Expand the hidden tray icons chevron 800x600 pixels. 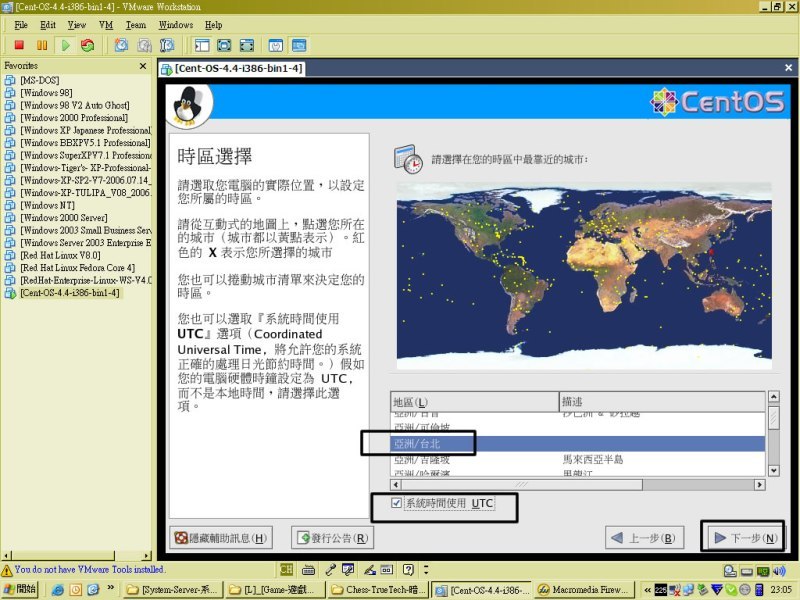[x=647, y=590]
